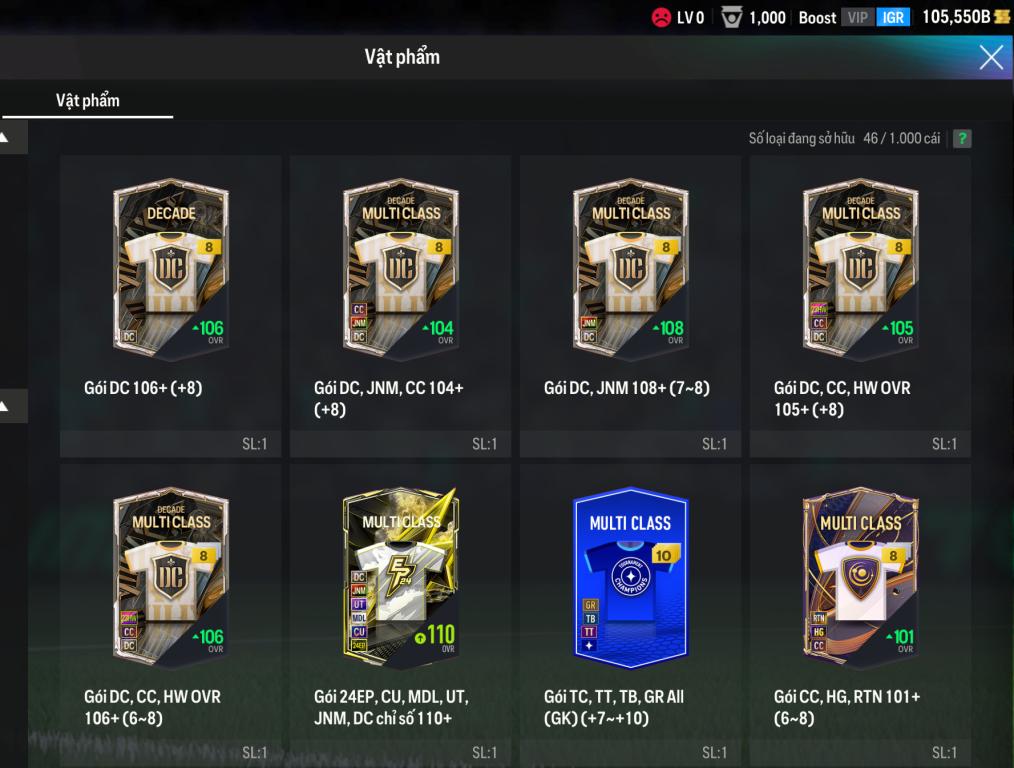The image size is (1014, 768).
Task: Switch to the Vật phẩm tab
Action: 87,100
